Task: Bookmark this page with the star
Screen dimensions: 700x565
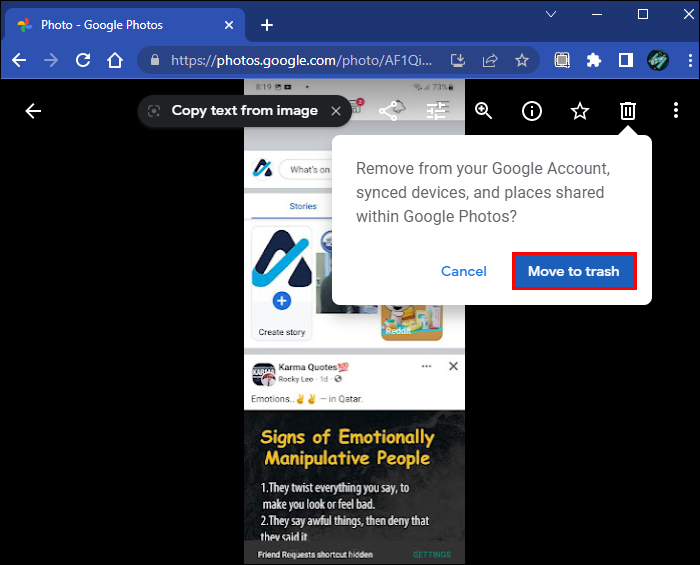Action: click(x=521, y=60)
